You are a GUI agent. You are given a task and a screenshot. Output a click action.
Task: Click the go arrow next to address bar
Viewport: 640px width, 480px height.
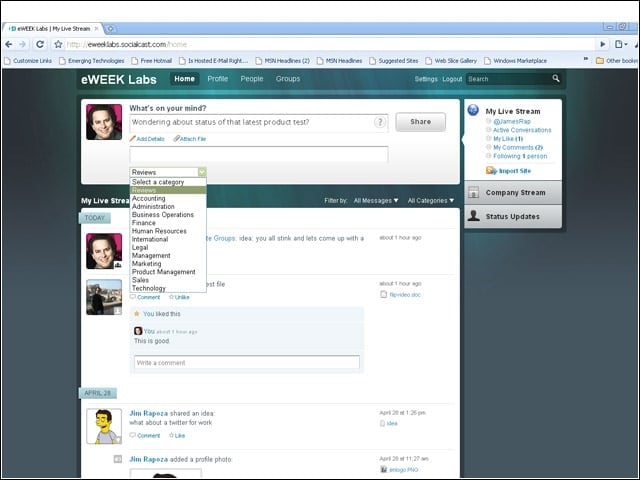[x=603, y=44]
